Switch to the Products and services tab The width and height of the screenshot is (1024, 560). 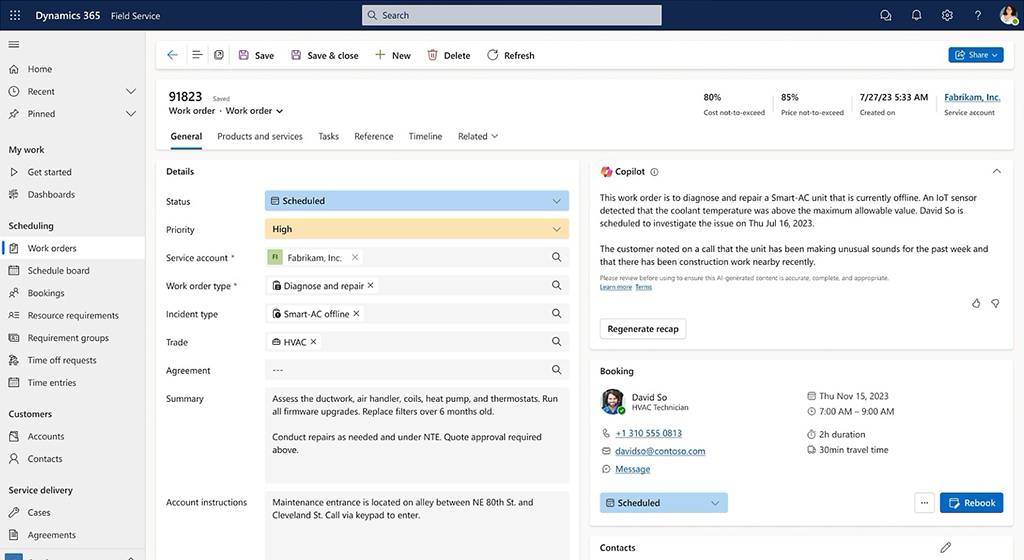click(x=260, y=136)
